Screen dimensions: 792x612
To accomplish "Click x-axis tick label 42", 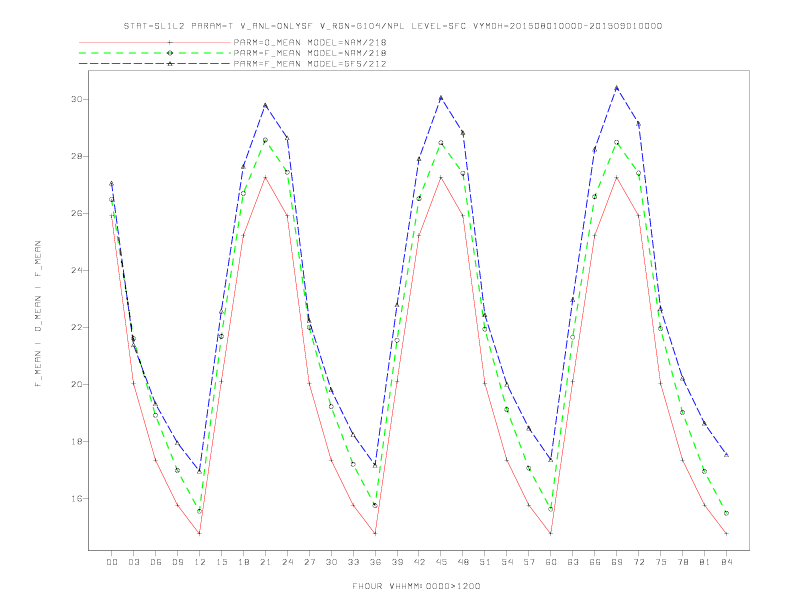I will 419,562.
